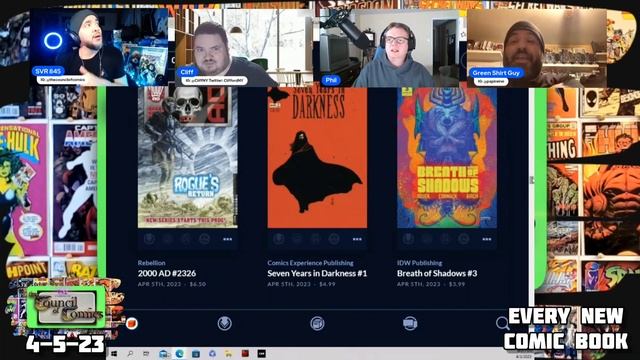Open the Comics Experience Publishing link
Image resolution: width=640 pixels, height=360 pixels.
tap(311, 263)
